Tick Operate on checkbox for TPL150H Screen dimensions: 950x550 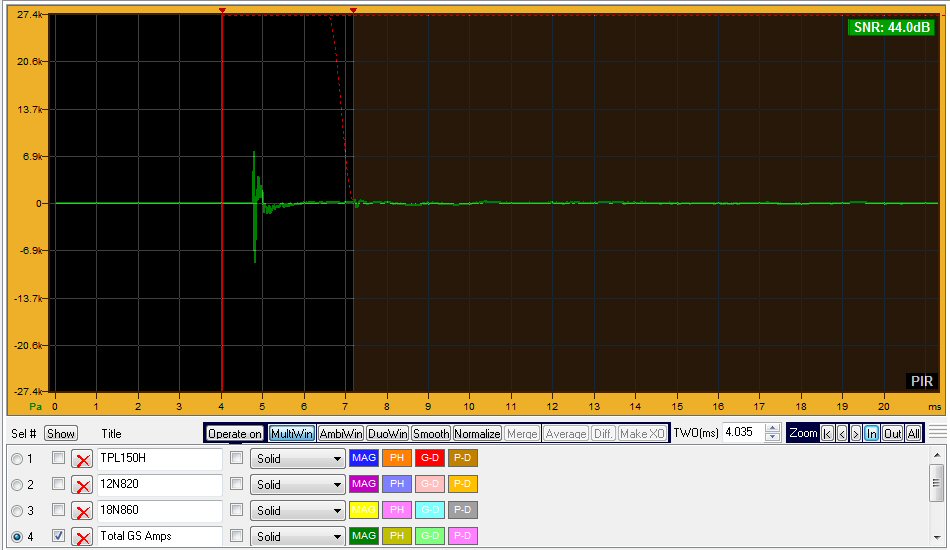(x=236, y=458)
